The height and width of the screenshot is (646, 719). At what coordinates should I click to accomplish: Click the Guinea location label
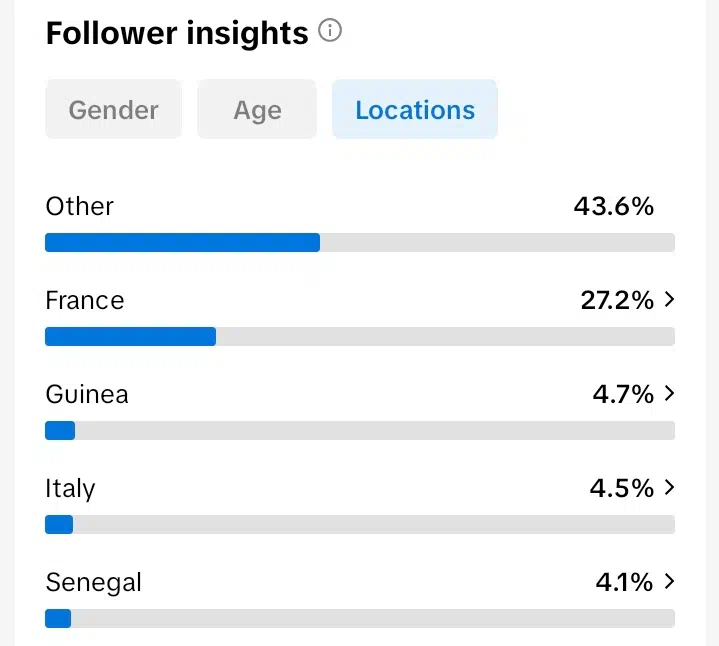[87, 394]
